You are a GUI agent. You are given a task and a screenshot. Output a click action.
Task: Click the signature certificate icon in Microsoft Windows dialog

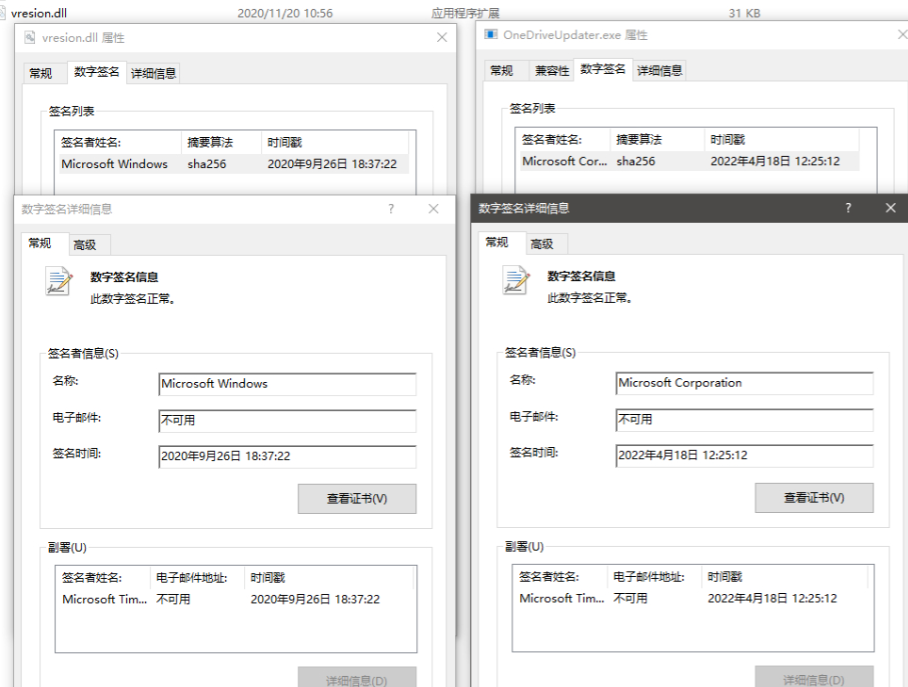59,281
